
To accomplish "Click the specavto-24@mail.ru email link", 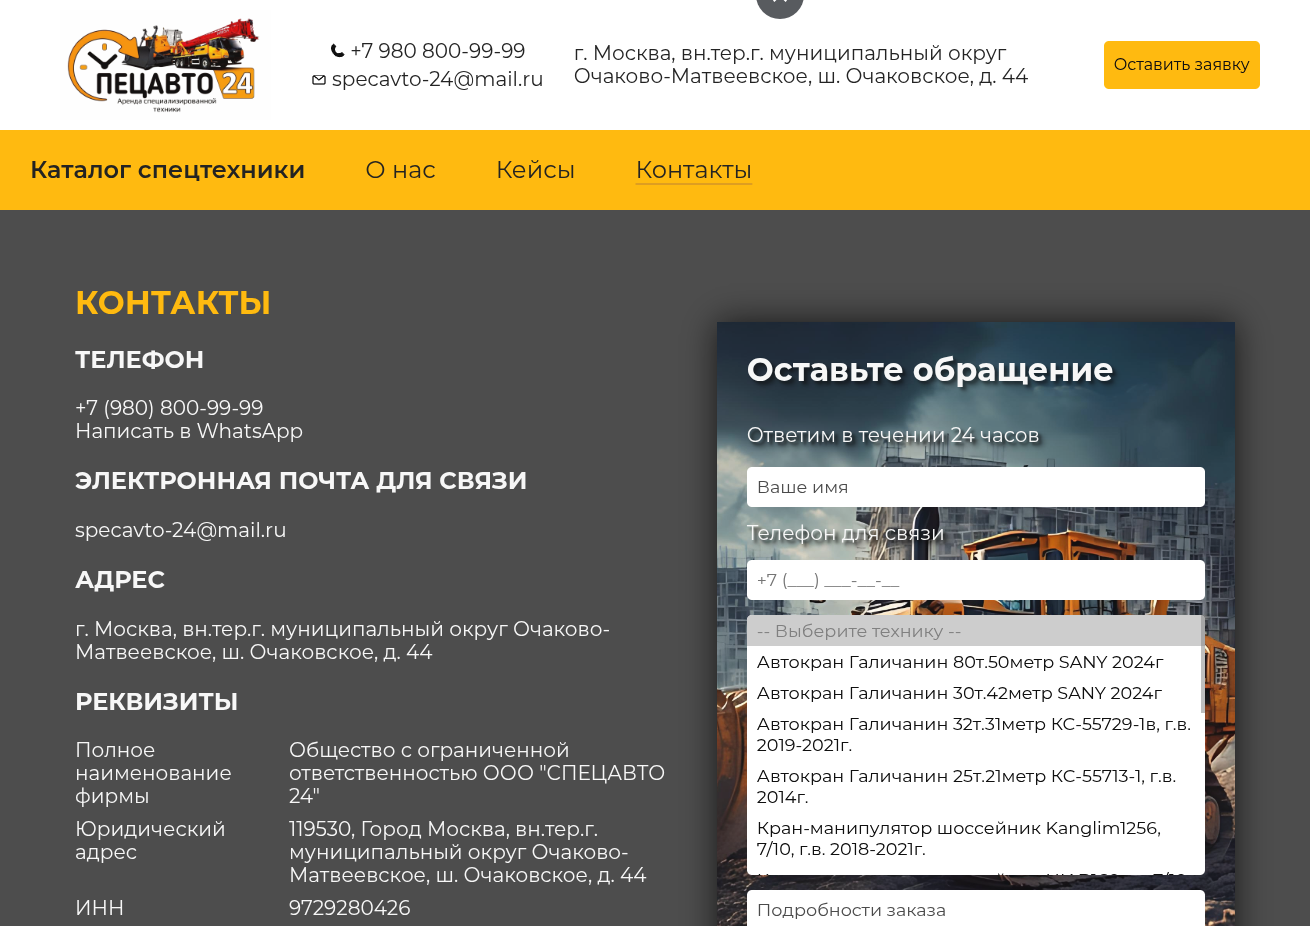I will (x=180, y=530).
